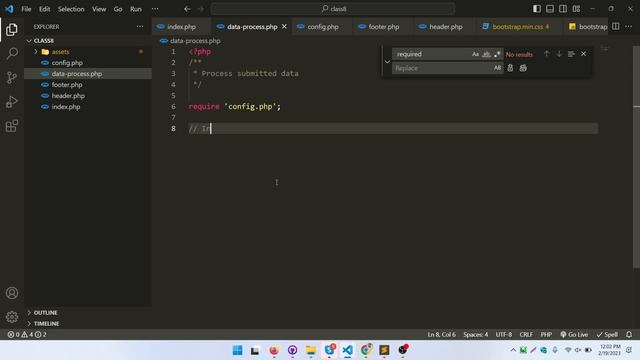Viewport: 640px width, 360px height.
Task: Toggle the primary side bar layout icon
Action: pos(537,9)
